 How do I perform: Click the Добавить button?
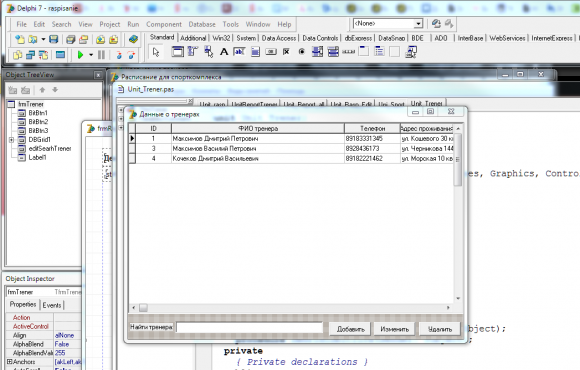point(350,329)
